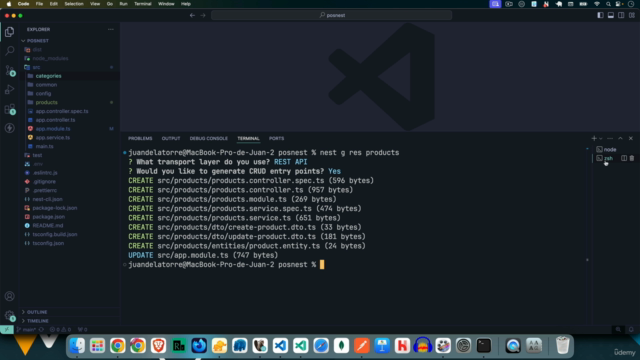Open main.ts file
The height and width of the screenshot is (360, 640).
44,146
